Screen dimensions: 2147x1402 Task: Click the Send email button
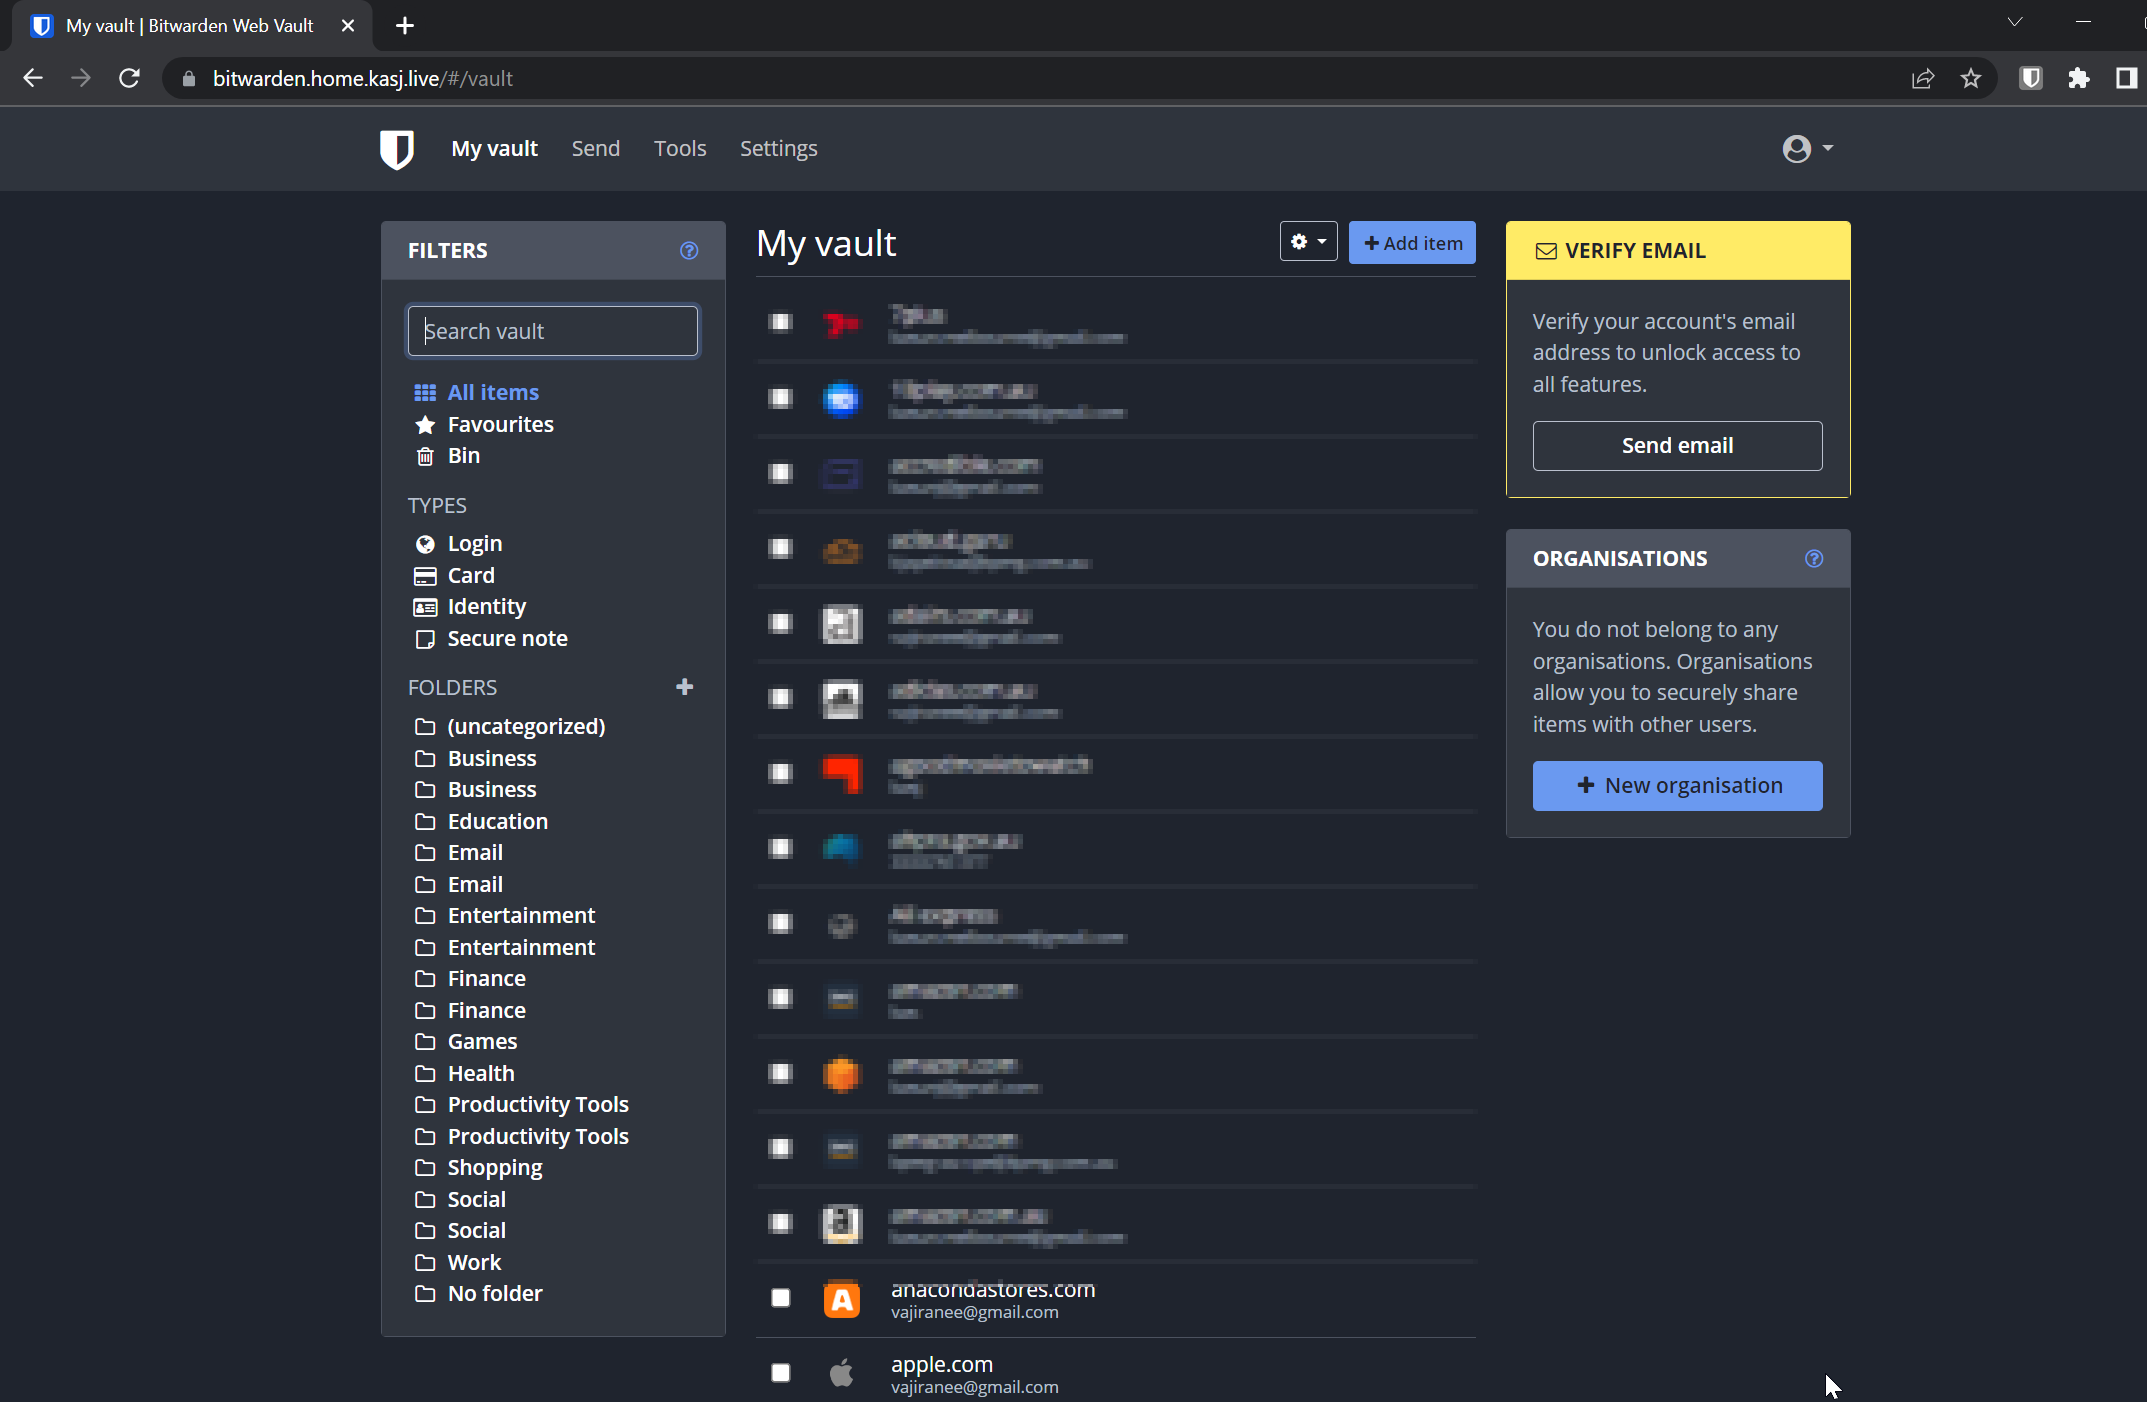[x=1677, y=445]
